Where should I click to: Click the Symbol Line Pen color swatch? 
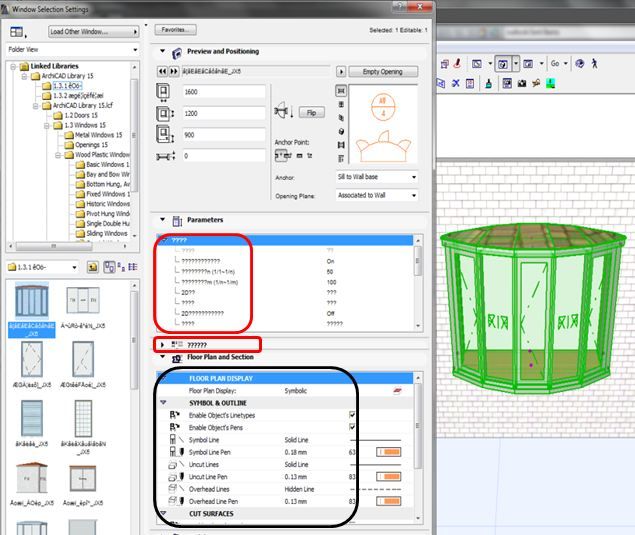pos(389,452)
